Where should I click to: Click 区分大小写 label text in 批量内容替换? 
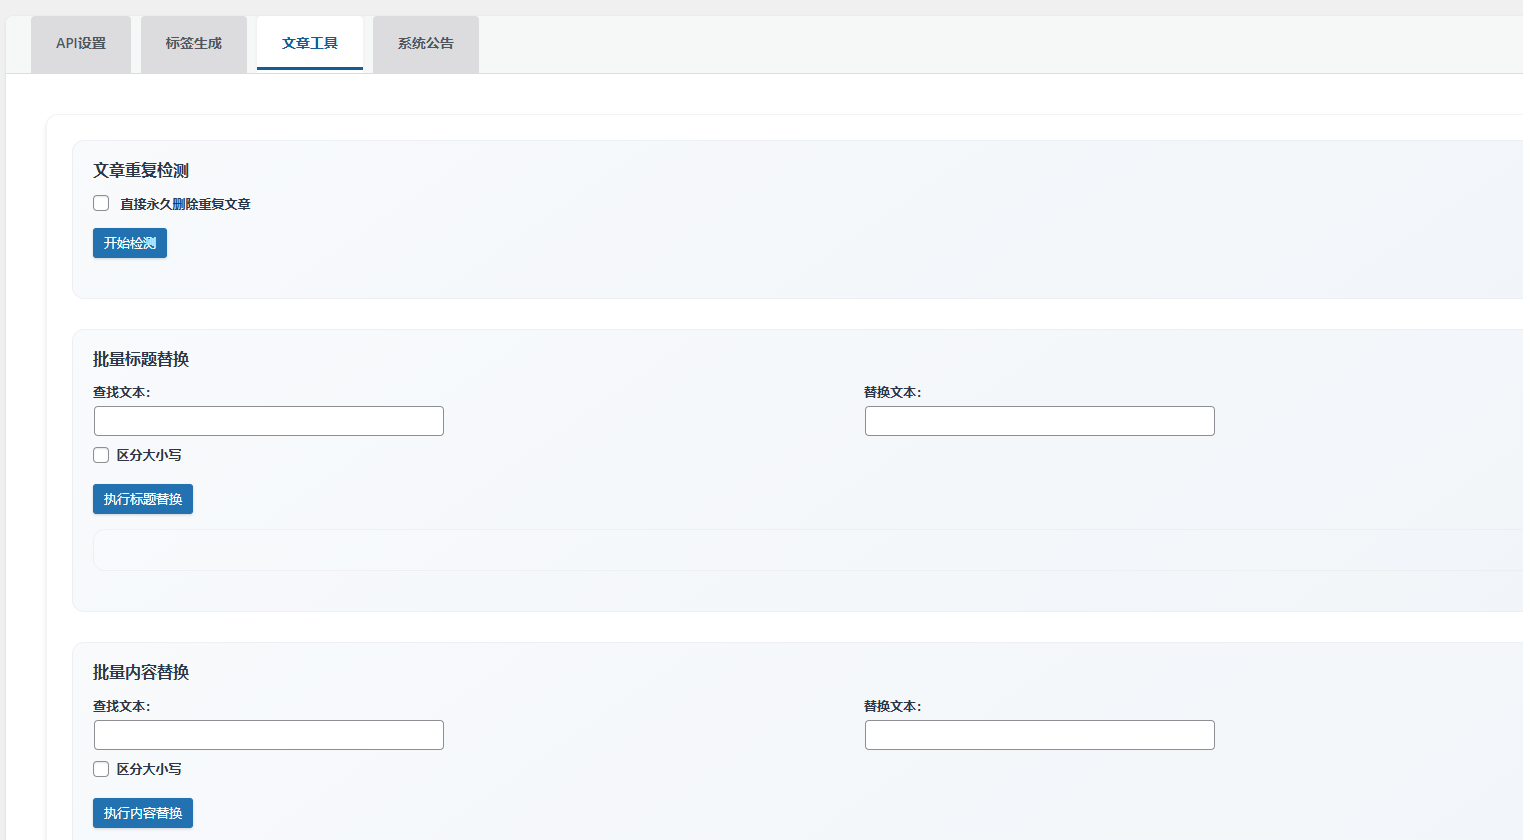149,769
